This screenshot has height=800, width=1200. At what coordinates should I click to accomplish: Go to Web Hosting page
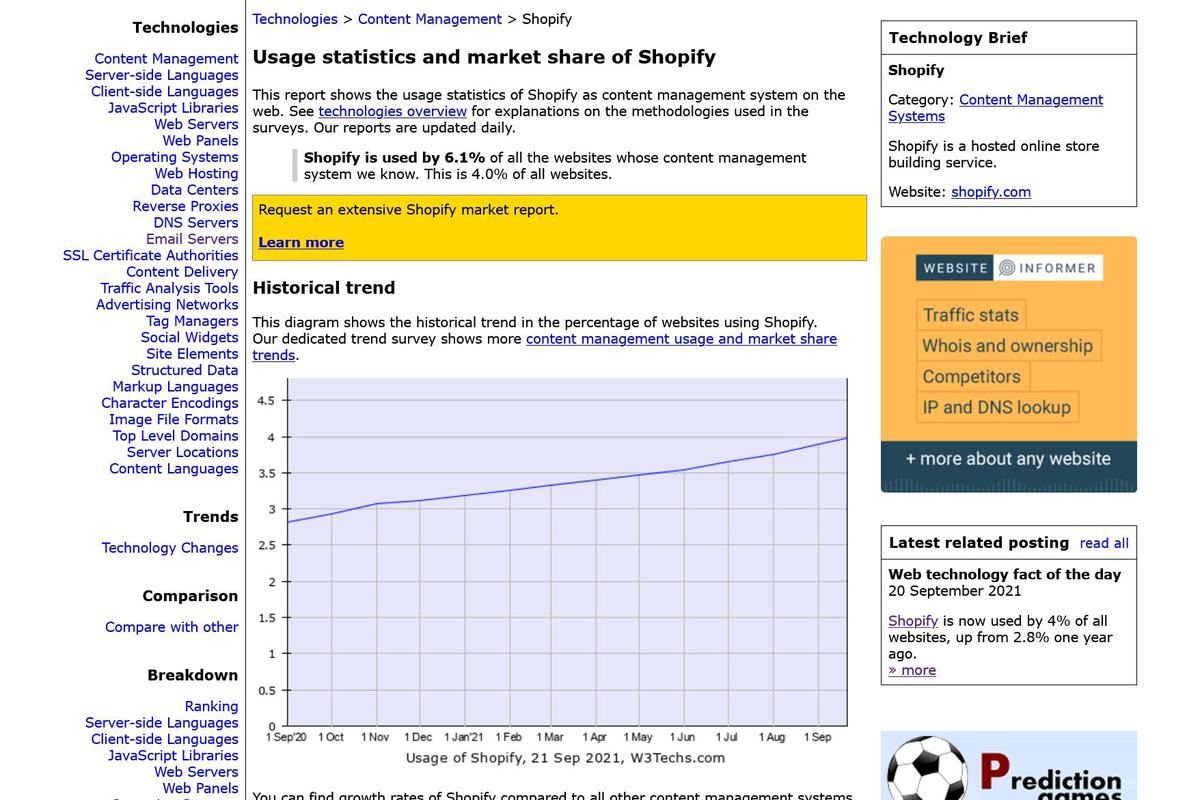196,174
